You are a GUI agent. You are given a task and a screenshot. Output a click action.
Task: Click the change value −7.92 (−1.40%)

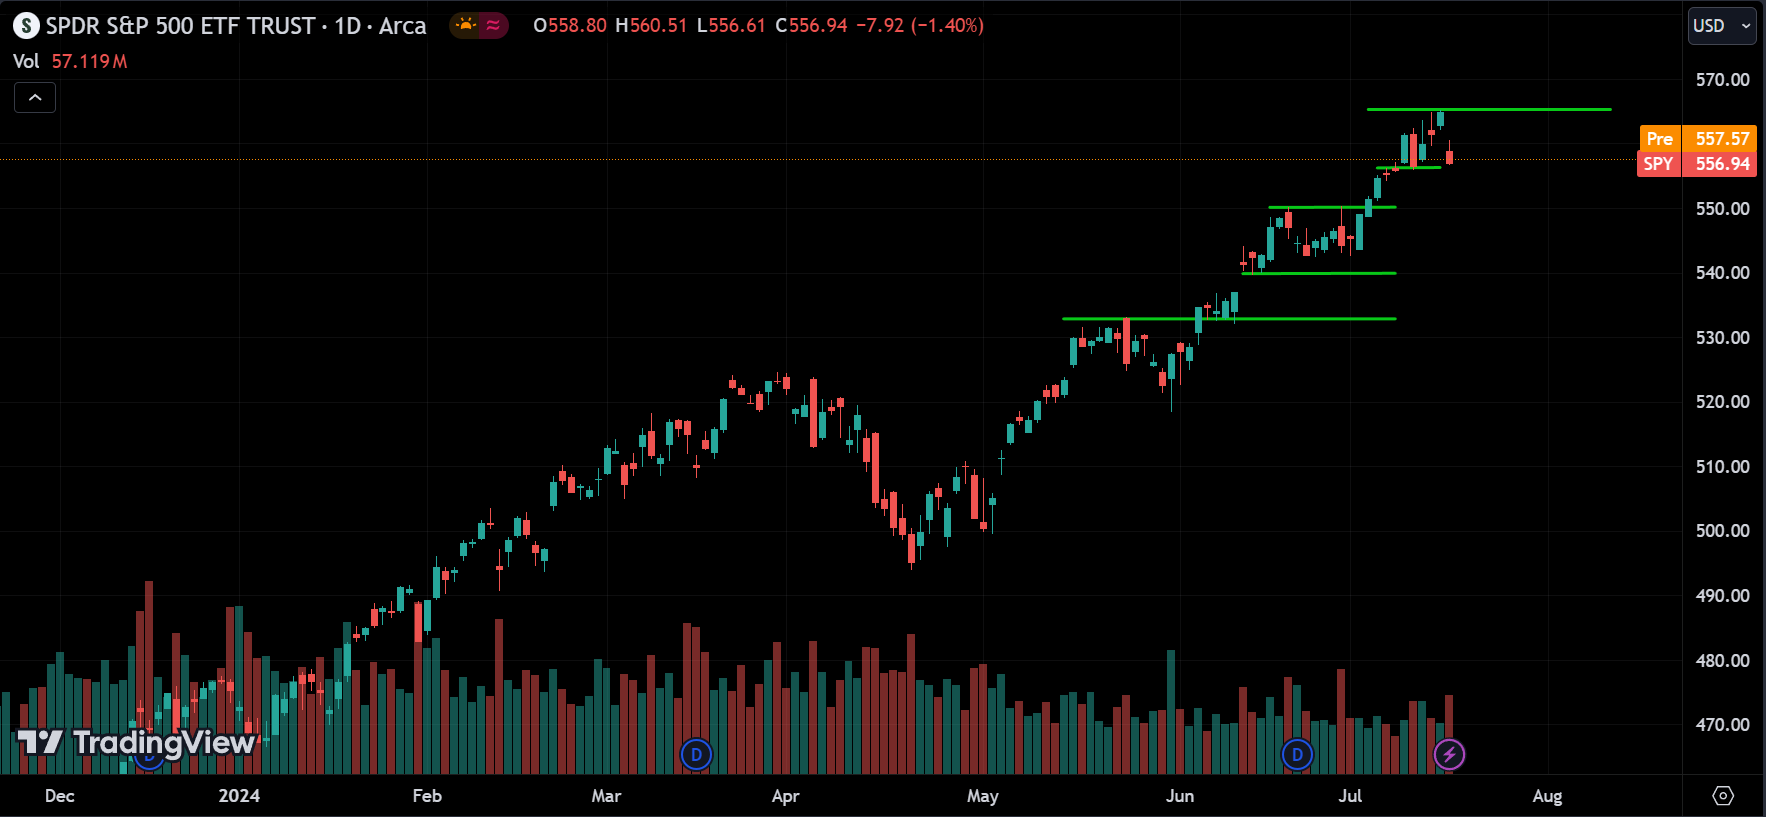pyautogui.click(x=920, y=25)
